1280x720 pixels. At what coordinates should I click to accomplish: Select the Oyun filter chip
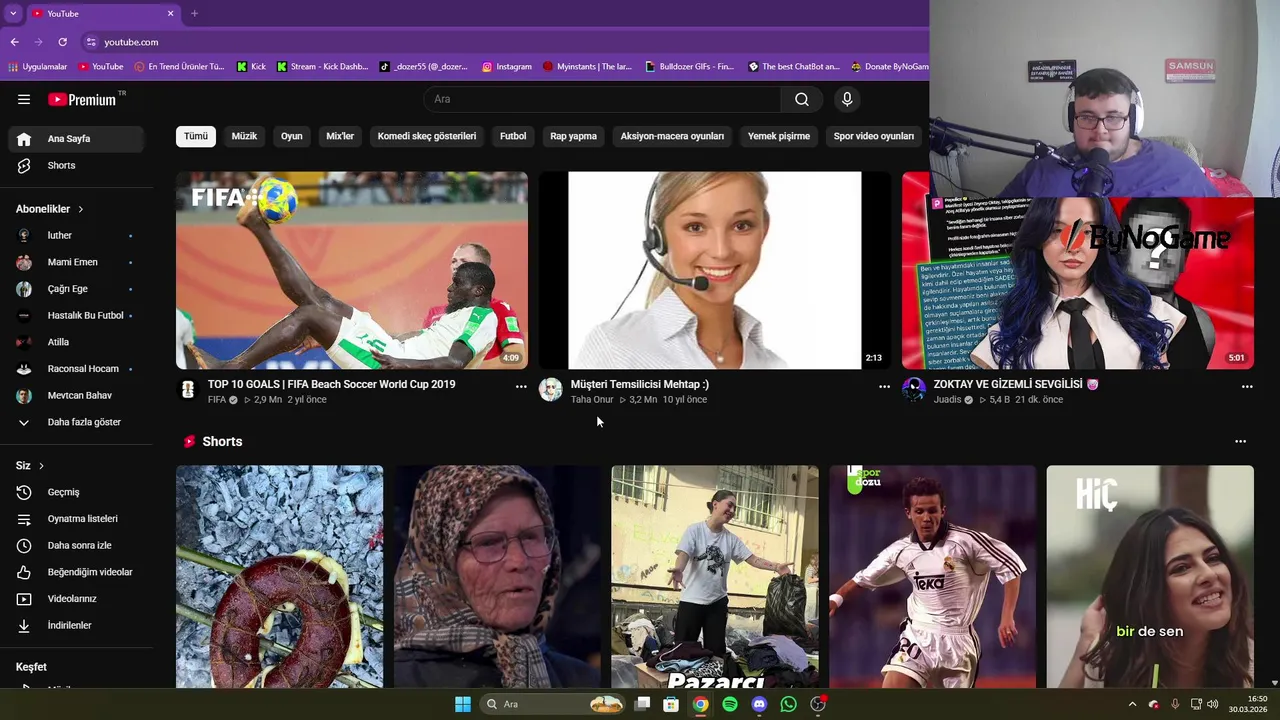(x=292, y=136)
